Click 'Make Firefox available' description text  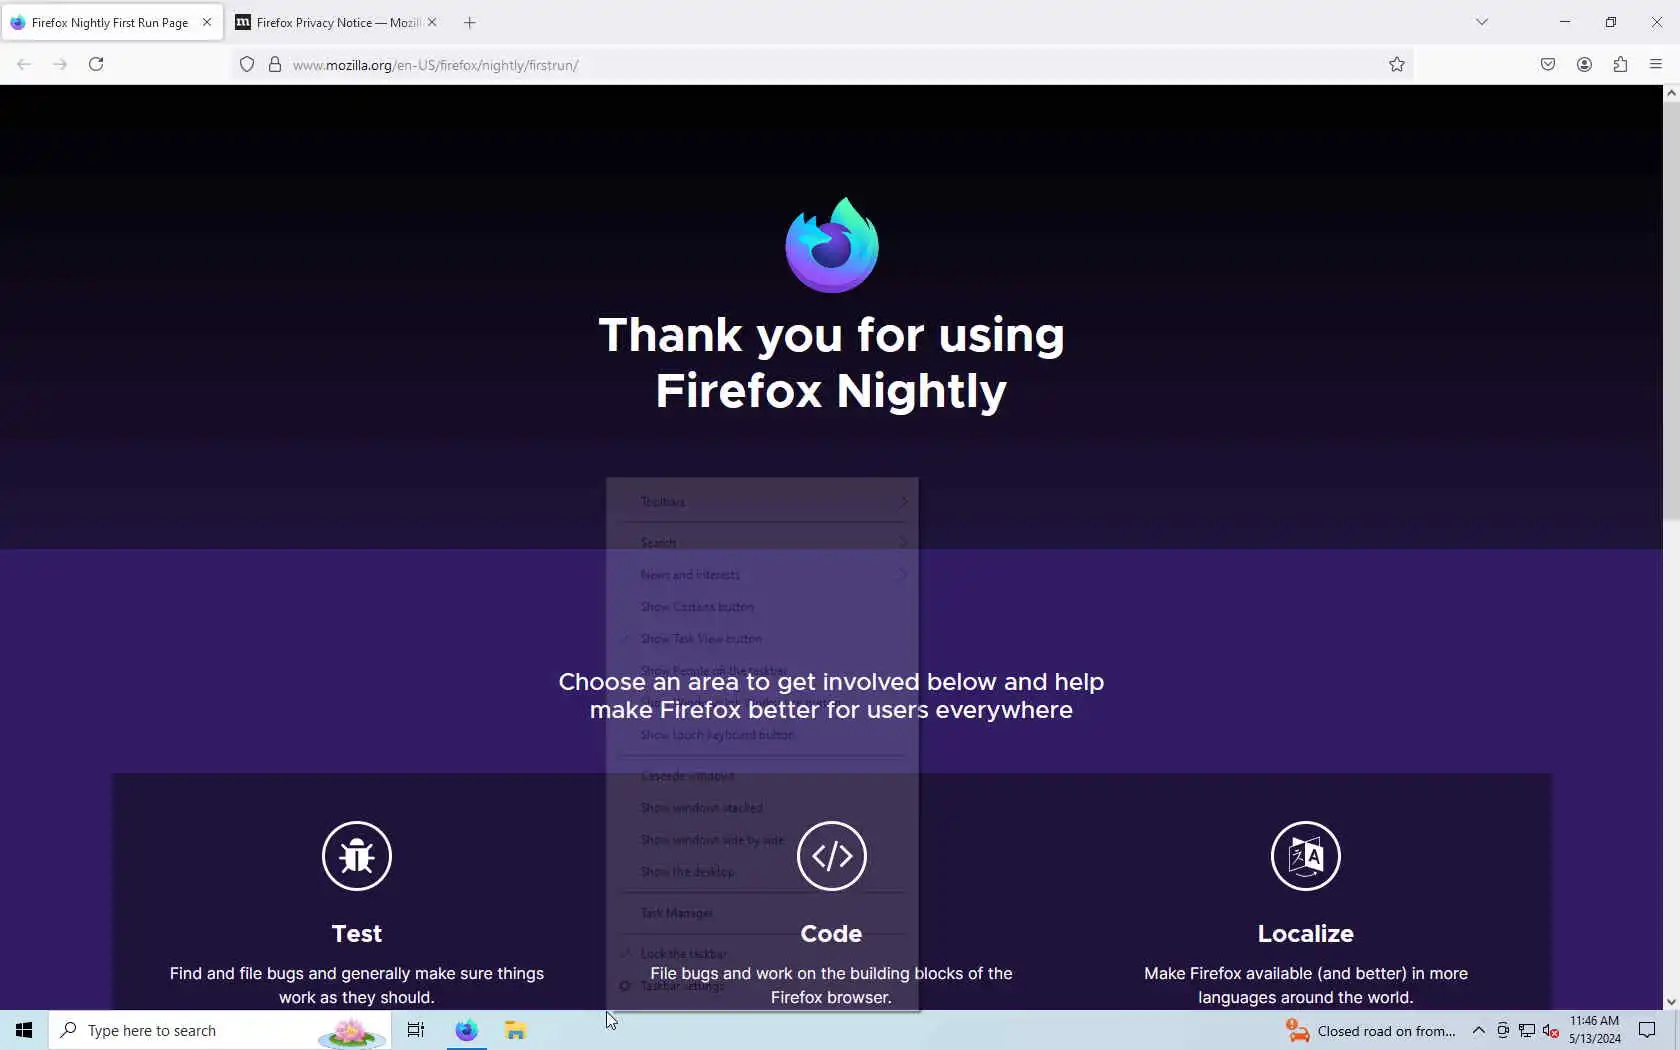tap(1306, 985)
